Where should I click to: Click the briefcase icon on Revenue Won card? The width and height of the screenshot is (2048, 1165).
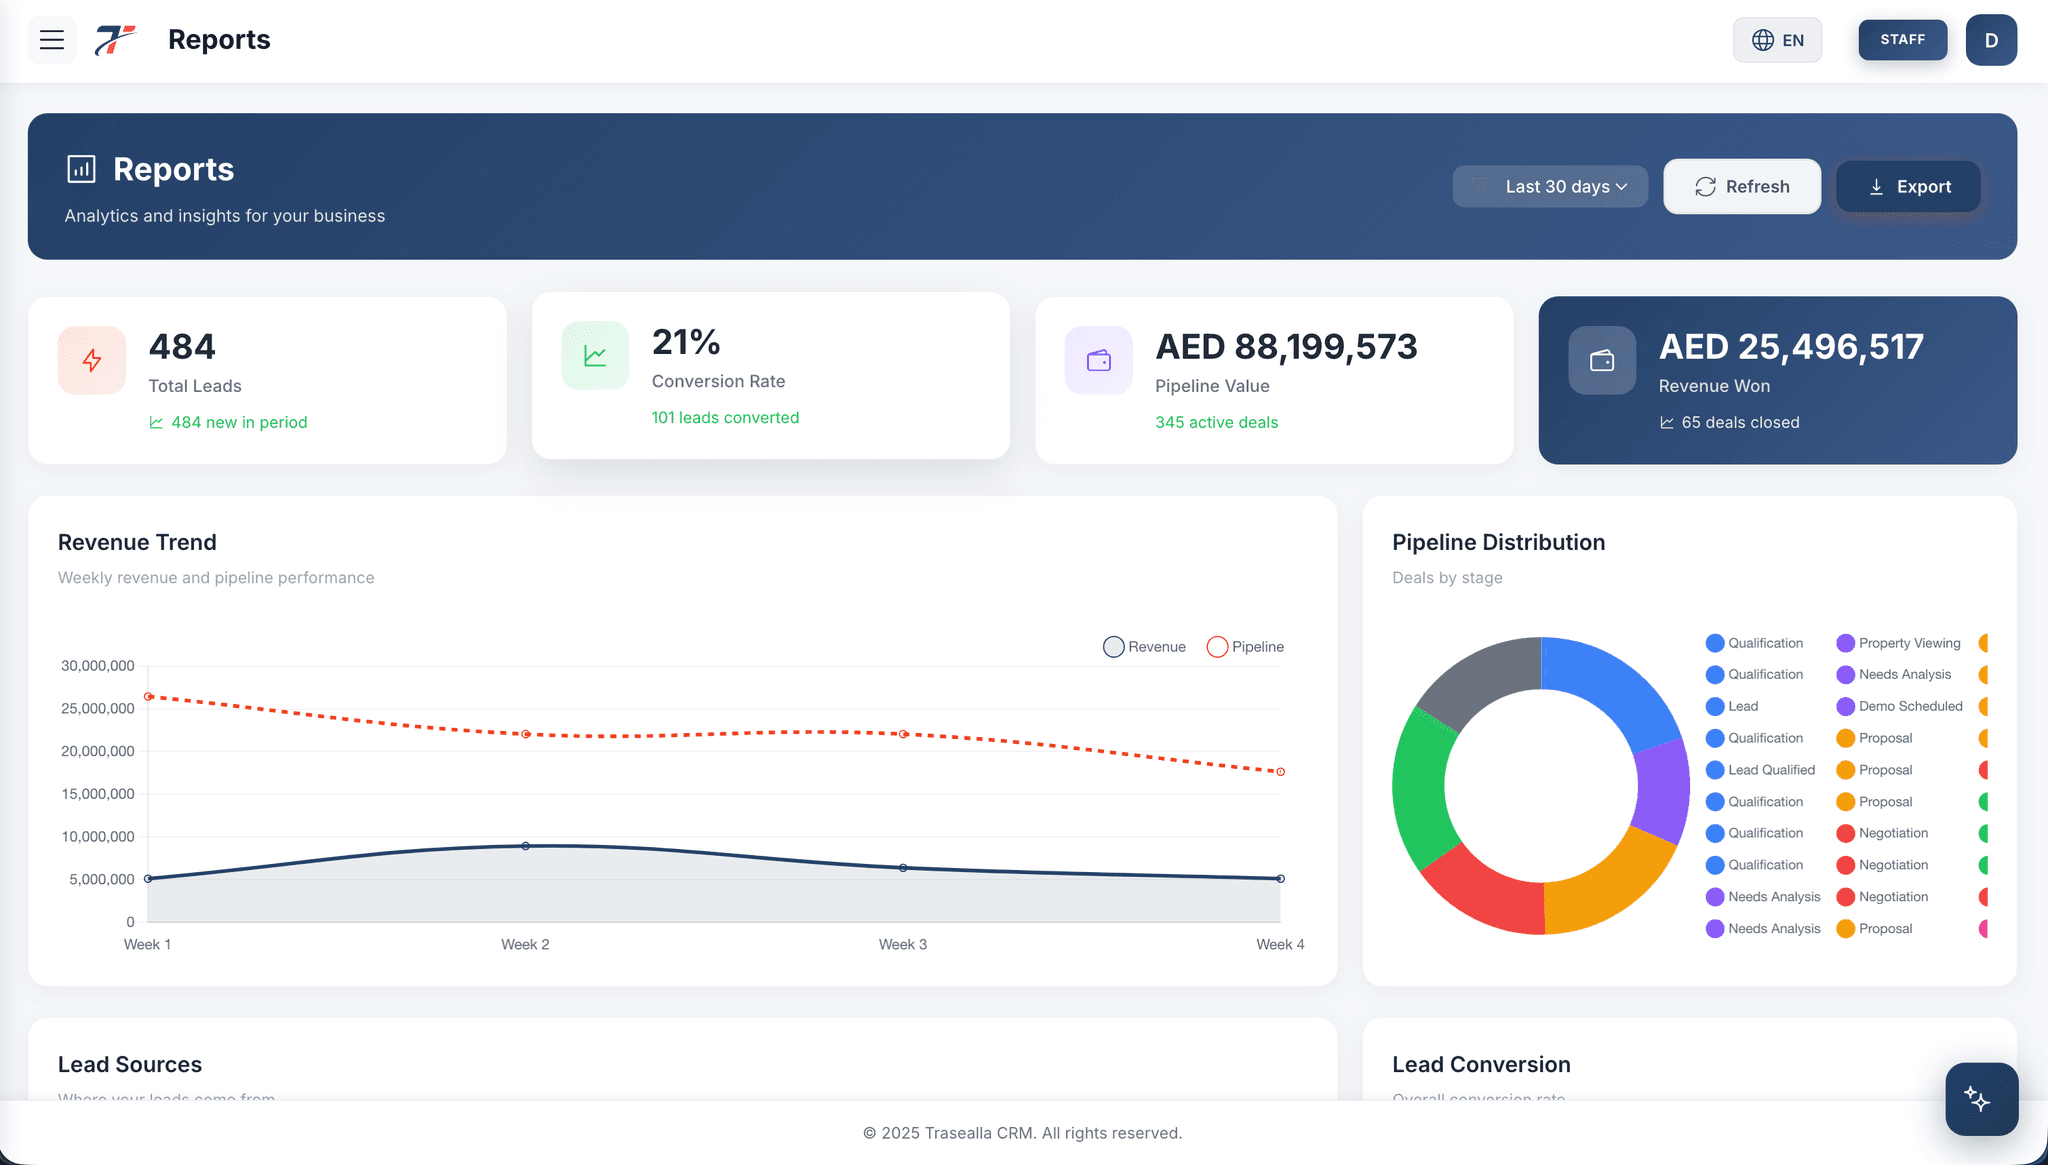[x=1602, y=360]
